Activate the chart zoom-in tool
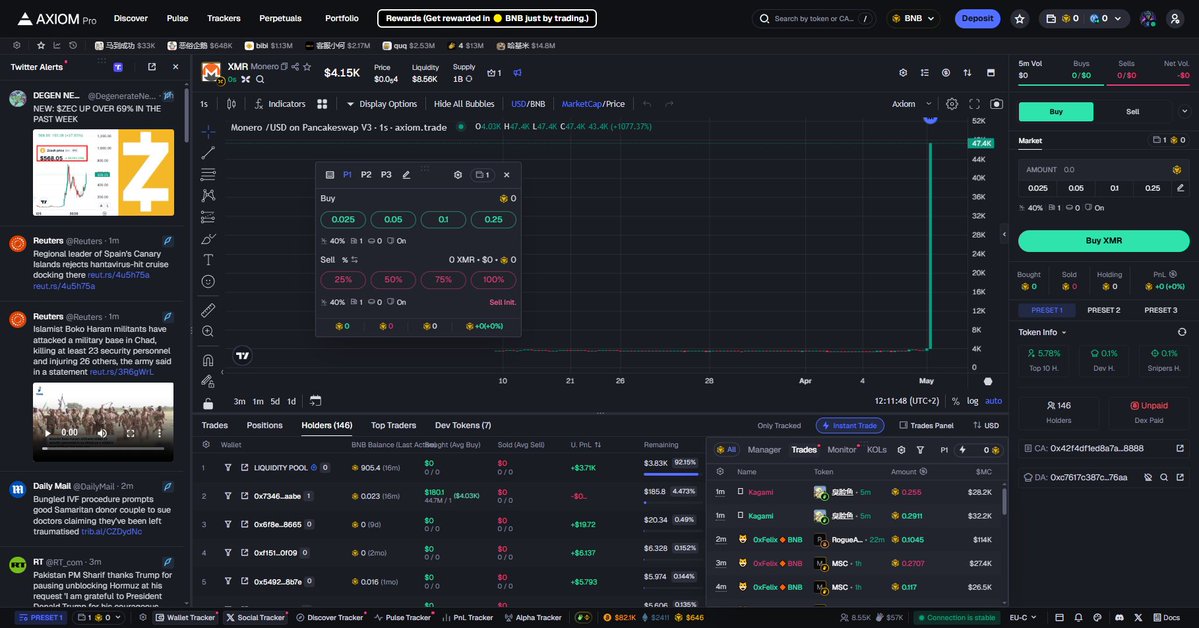Viewport: 1199px width, 628px height. coord(208,332)
